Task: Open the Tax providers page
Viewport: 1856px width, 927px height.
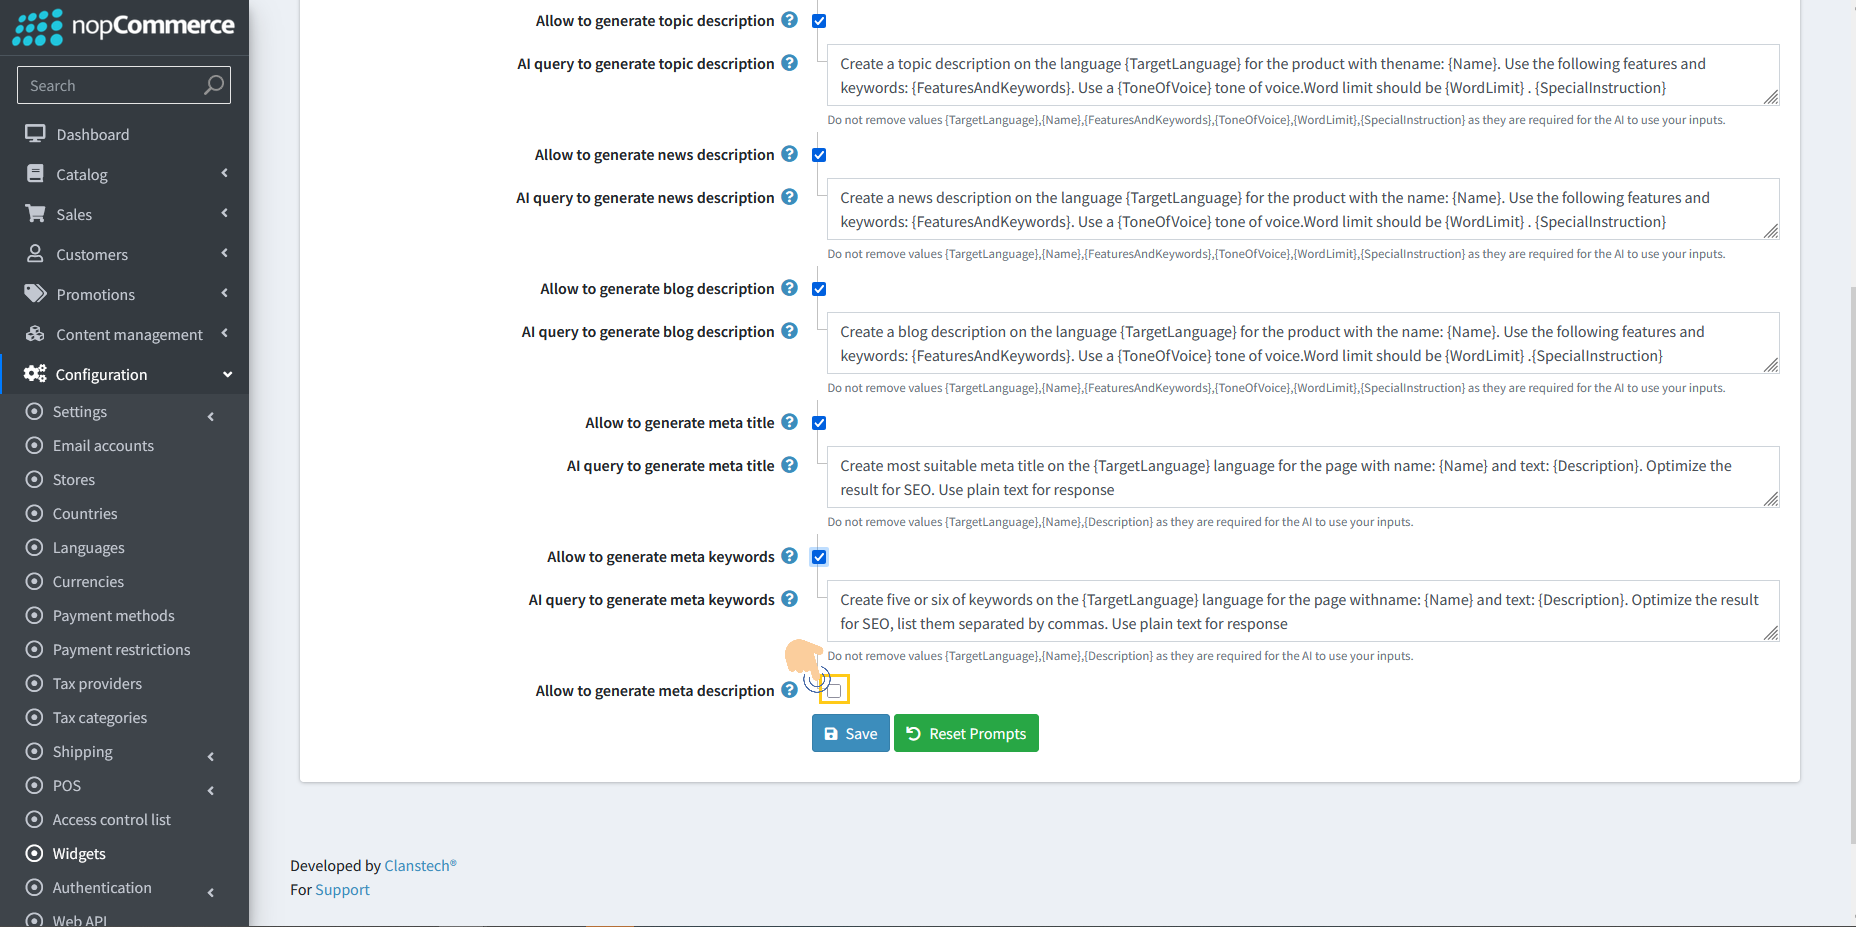Action: pos(96,683)
